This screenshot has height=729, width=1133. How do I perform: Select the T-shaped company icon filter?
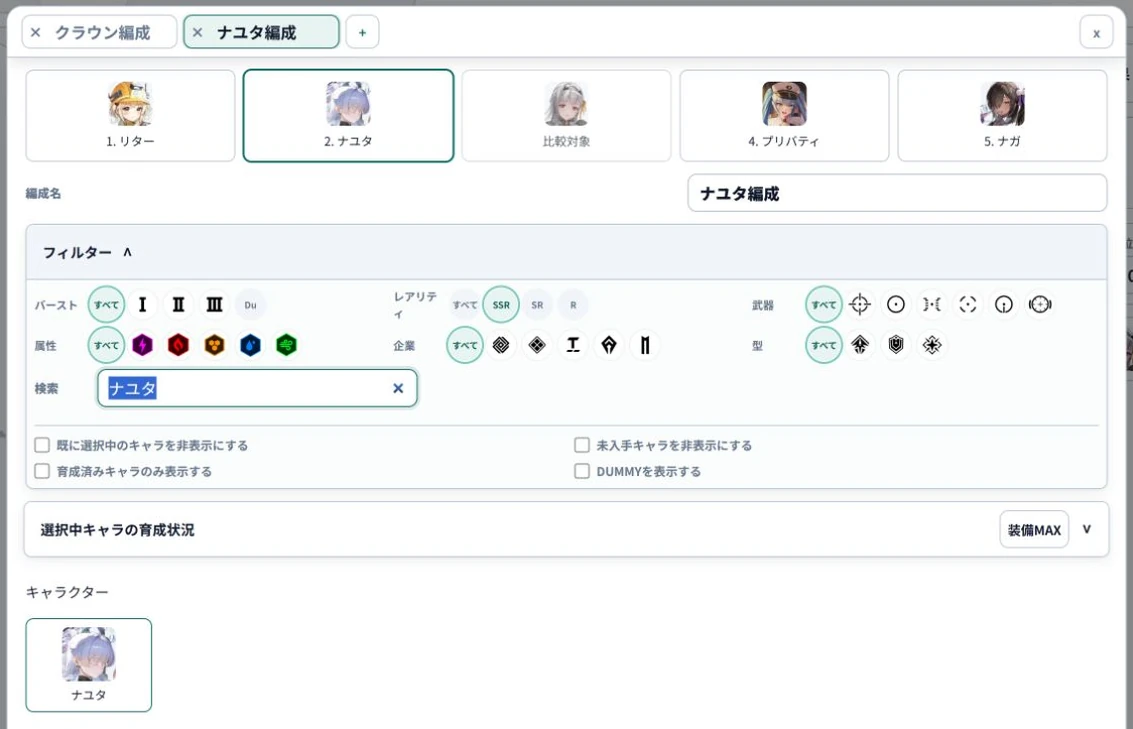pos(573,345)
